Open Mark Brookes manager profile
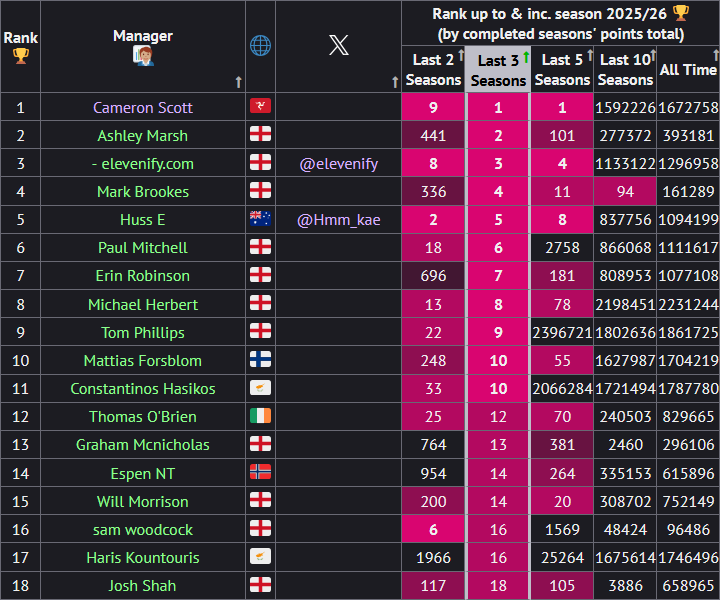This screenshot has height=600, width=720. [x=143, y=192]
